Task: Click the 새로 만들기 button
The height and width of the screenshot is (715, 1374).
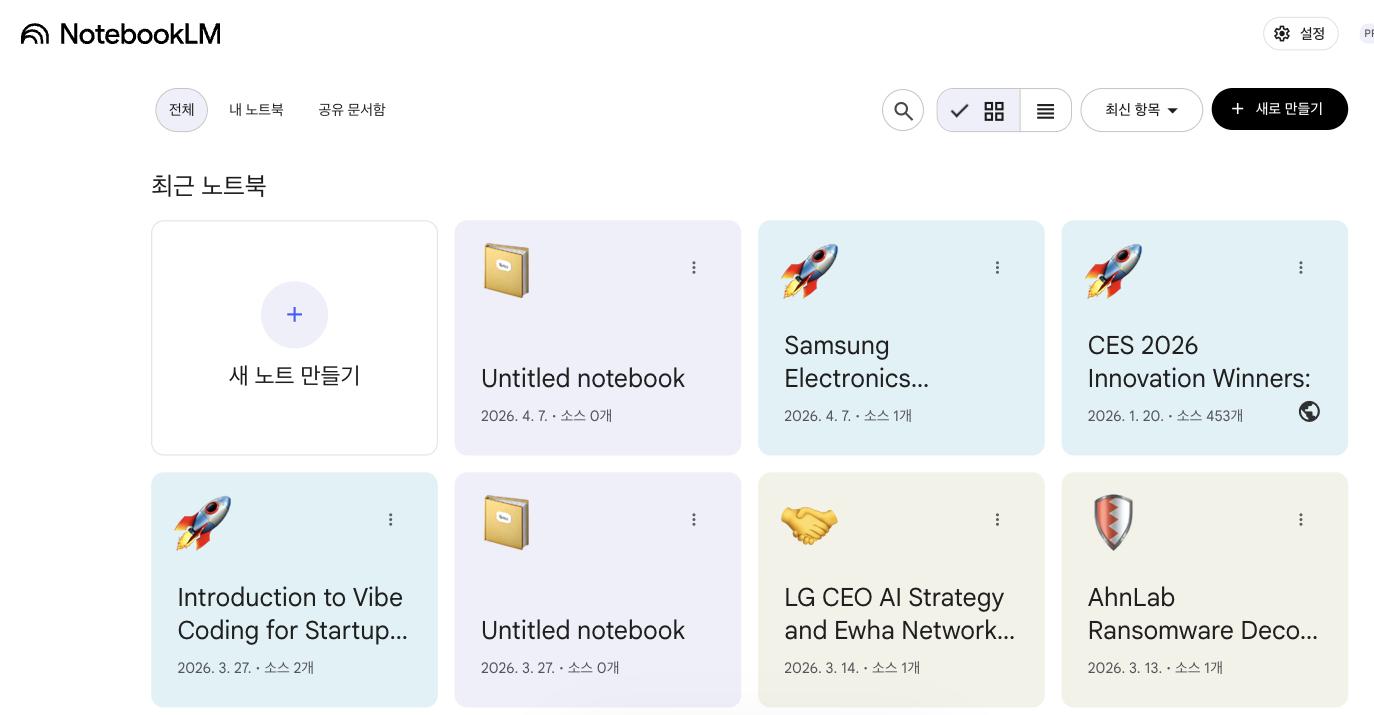Action: coord(1279,109)
